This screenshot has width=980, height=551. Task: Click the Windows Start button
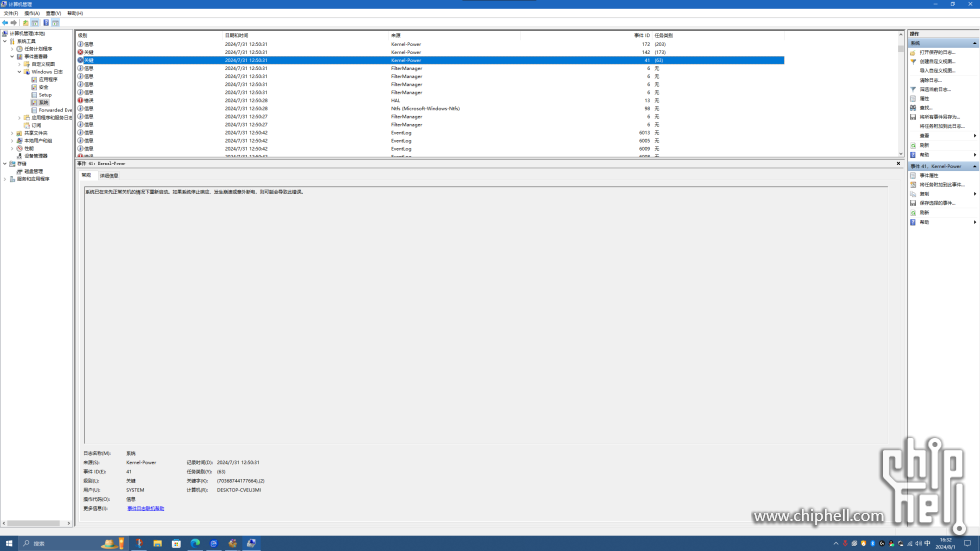[9, 544]
